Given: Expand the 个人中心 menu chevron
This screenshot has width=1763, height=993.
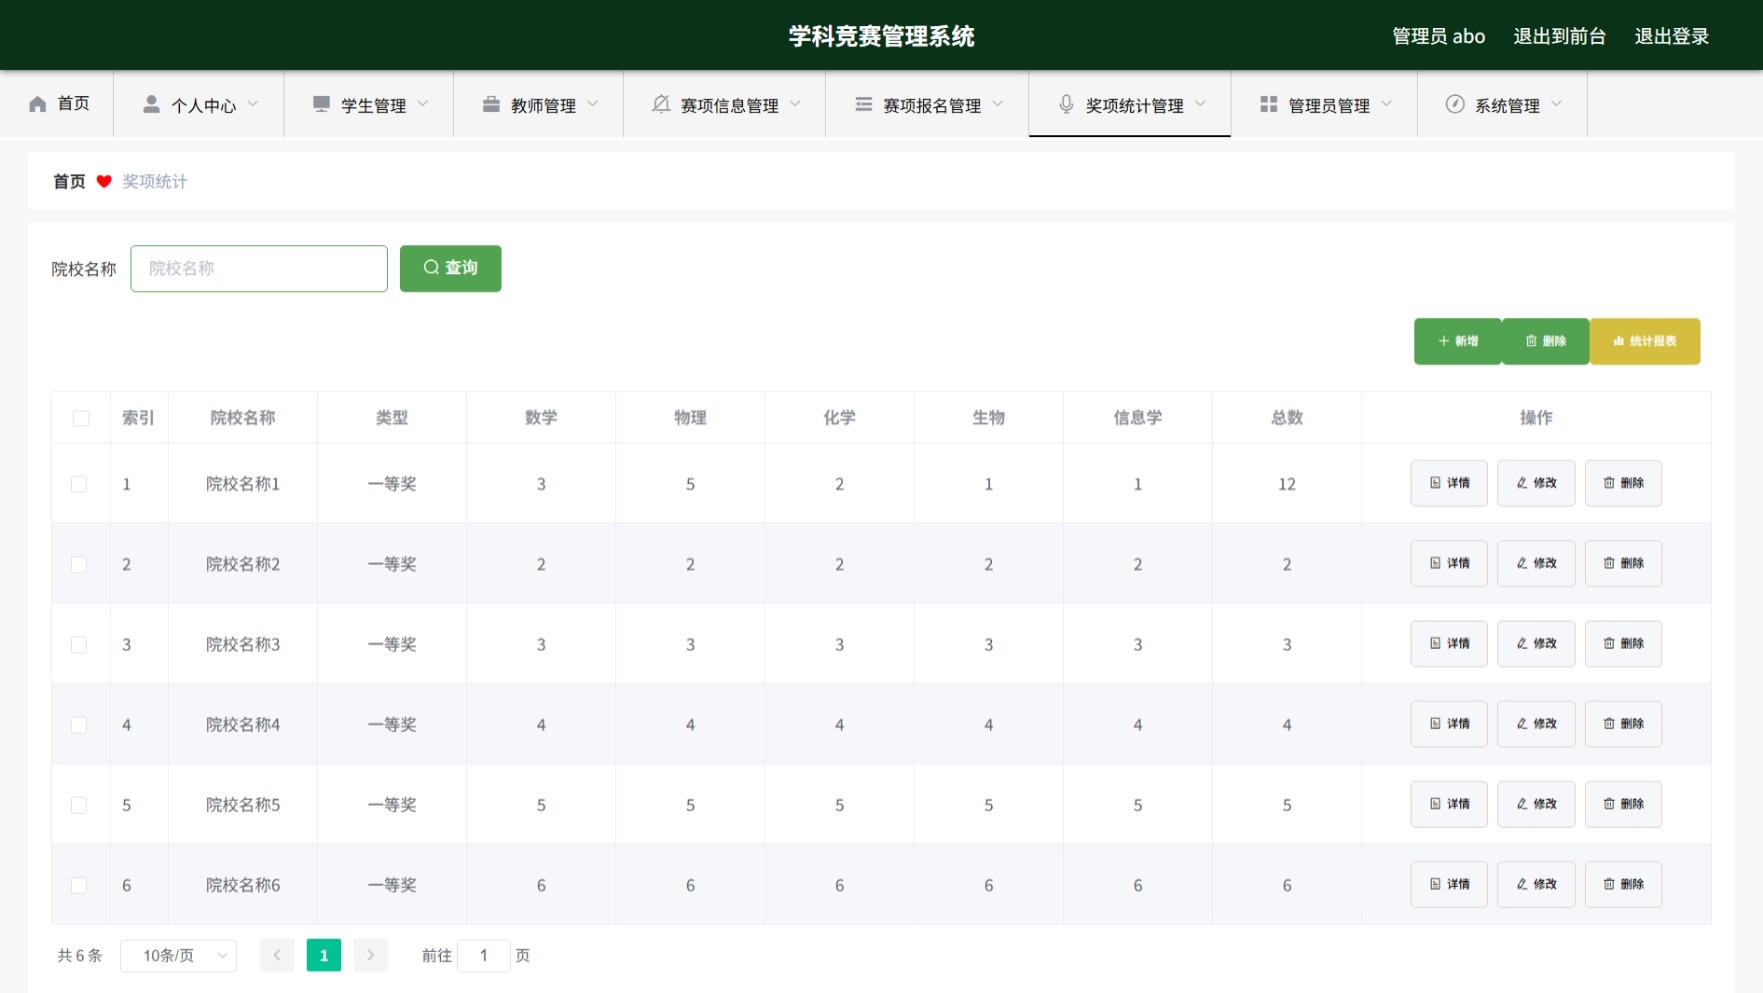Looking at the screenshot, I should pos(253,104).
